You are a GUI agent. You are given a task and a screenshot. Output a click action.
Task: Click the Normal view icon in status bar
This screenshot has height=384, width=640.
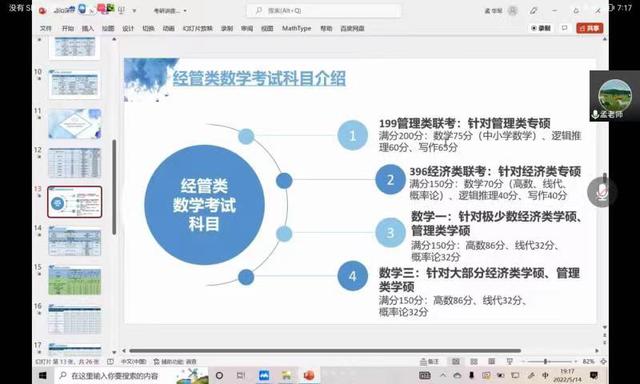(456, 362)
